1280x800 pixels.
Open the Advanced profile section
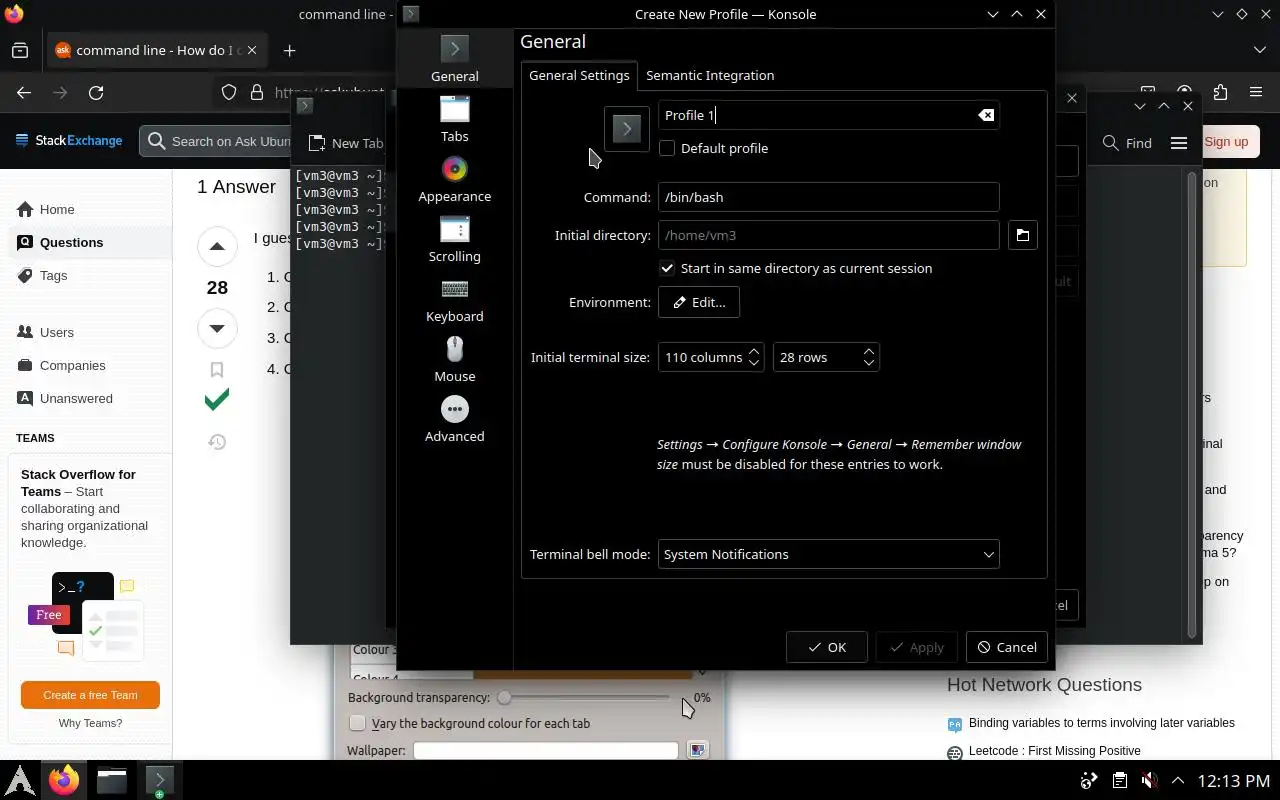(454, 419)
